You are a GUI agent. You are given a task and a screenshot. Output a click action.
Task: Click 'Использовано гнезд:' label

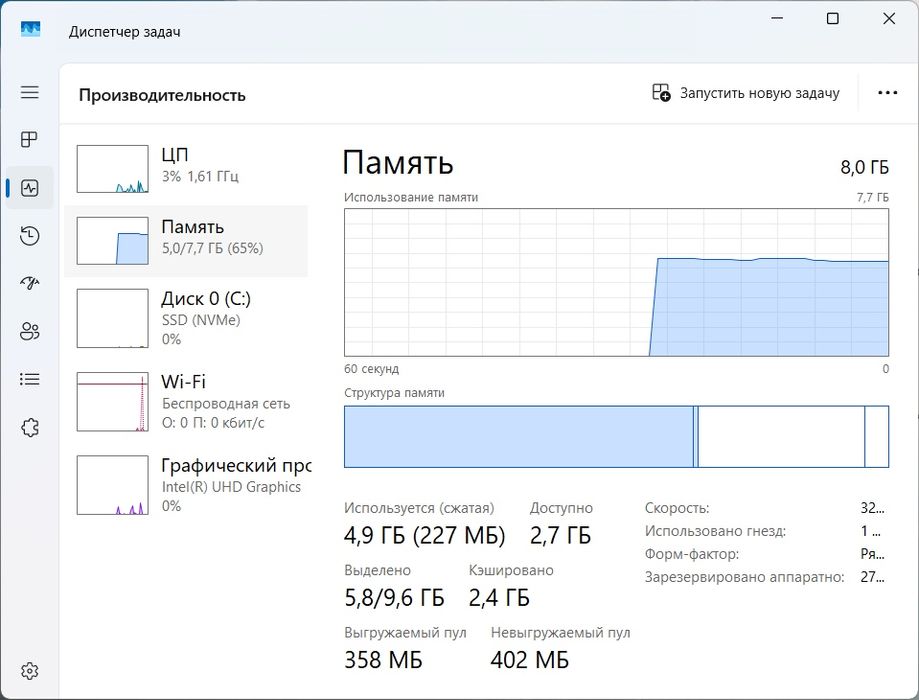716,531
